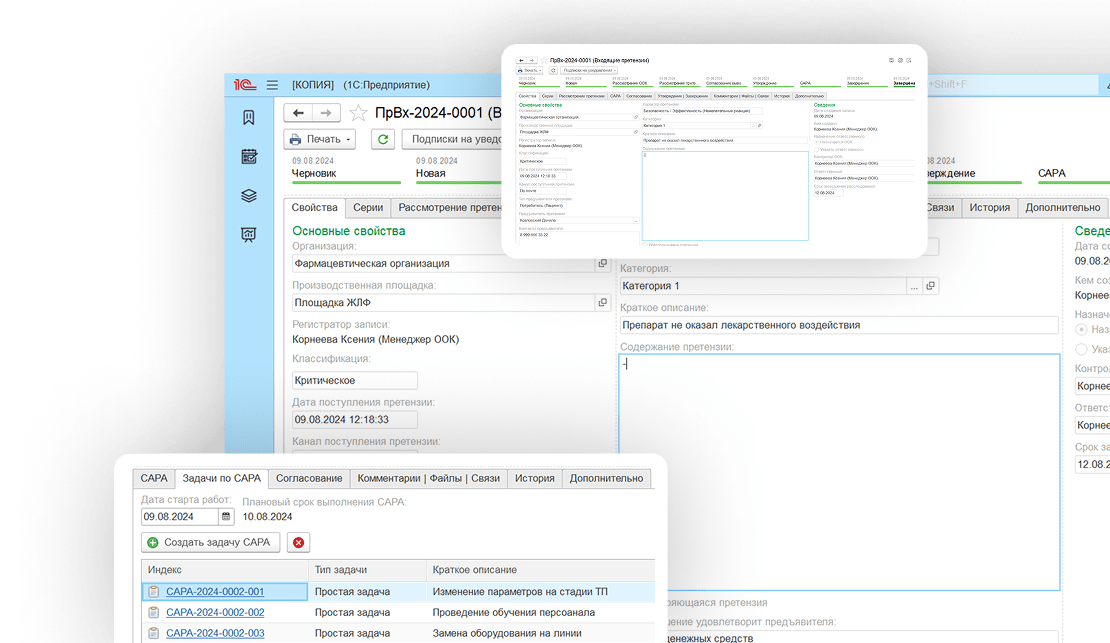Open the Печать dropdown button
This screenshot has height=643, width=1110.
click(320, 140)
